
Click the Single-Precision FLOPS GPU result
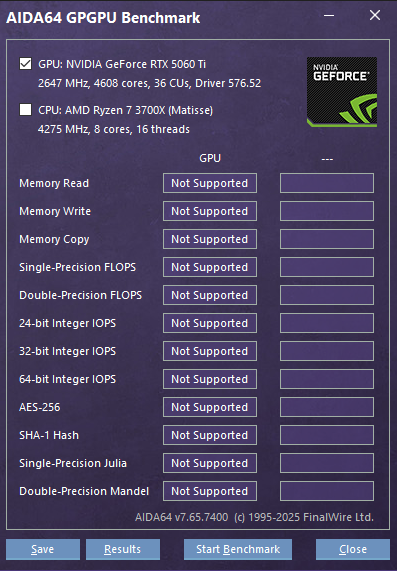[x=210, y=267]
